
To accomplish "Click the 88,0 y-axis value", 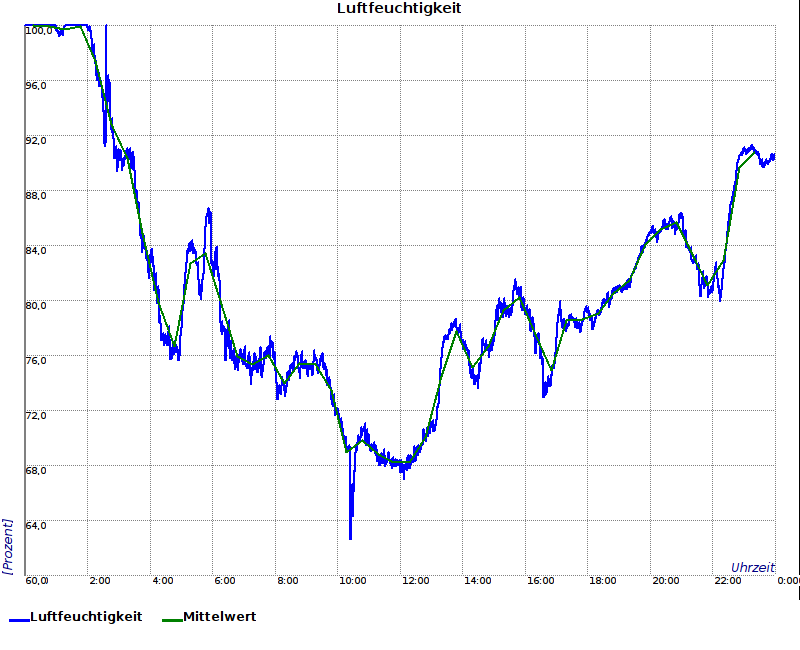I will pyautogui.click(x=36, y=196).
